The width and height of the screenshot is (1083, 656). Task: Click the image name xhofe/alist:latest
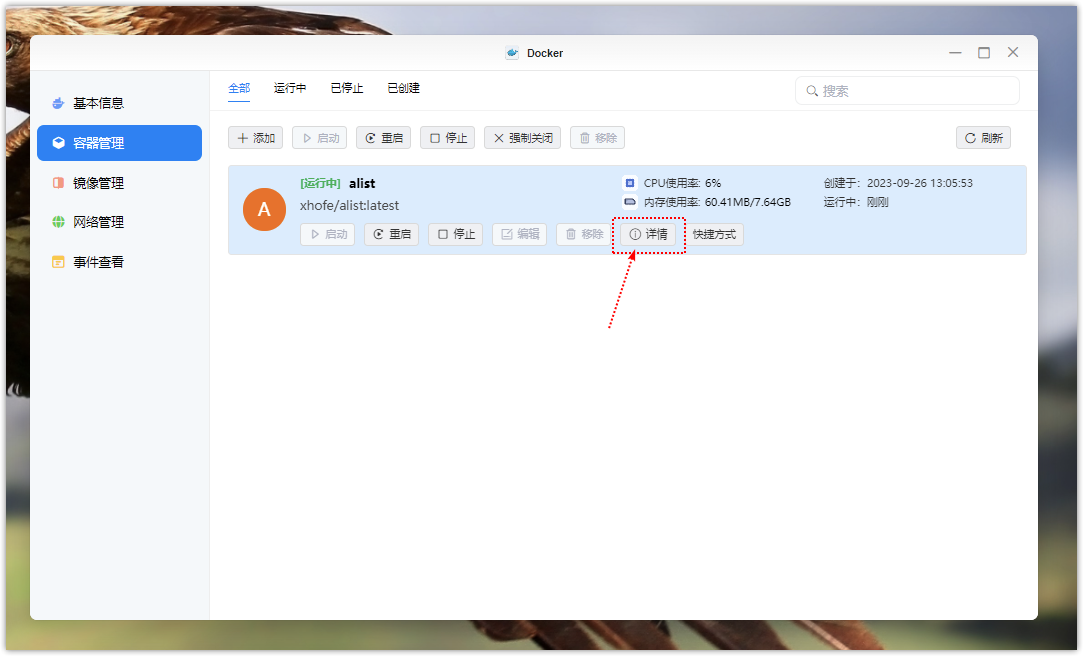point(349,206)
